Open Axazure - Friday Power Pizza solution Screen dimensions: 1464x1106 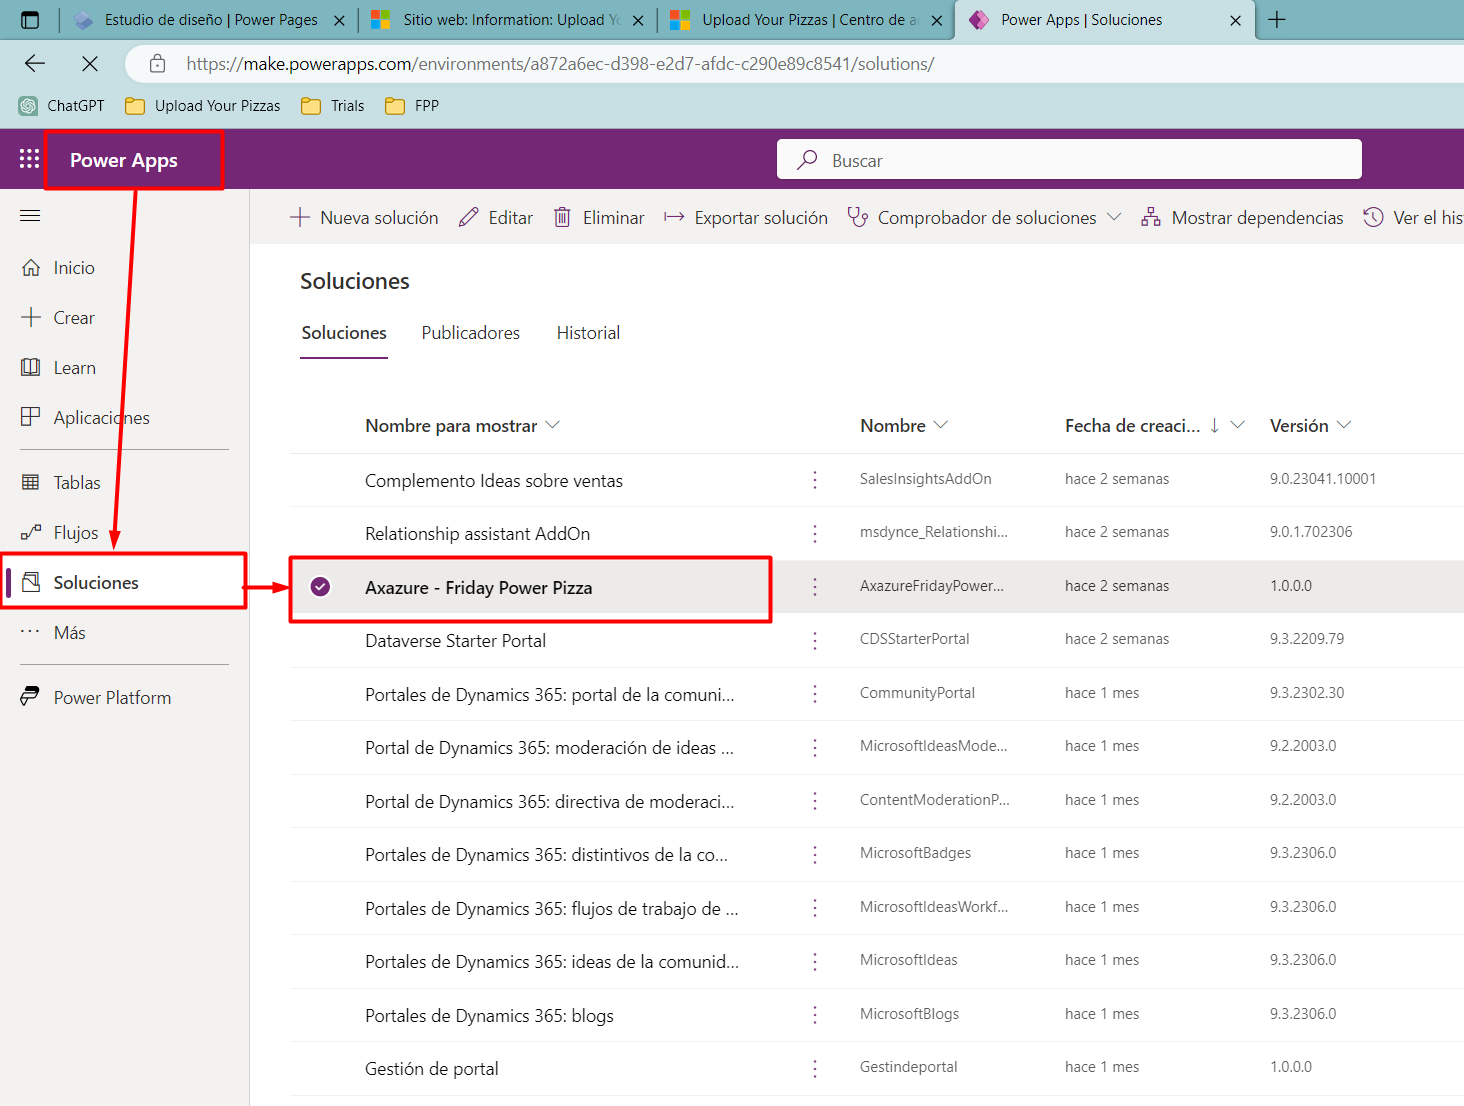coord(479,588)
